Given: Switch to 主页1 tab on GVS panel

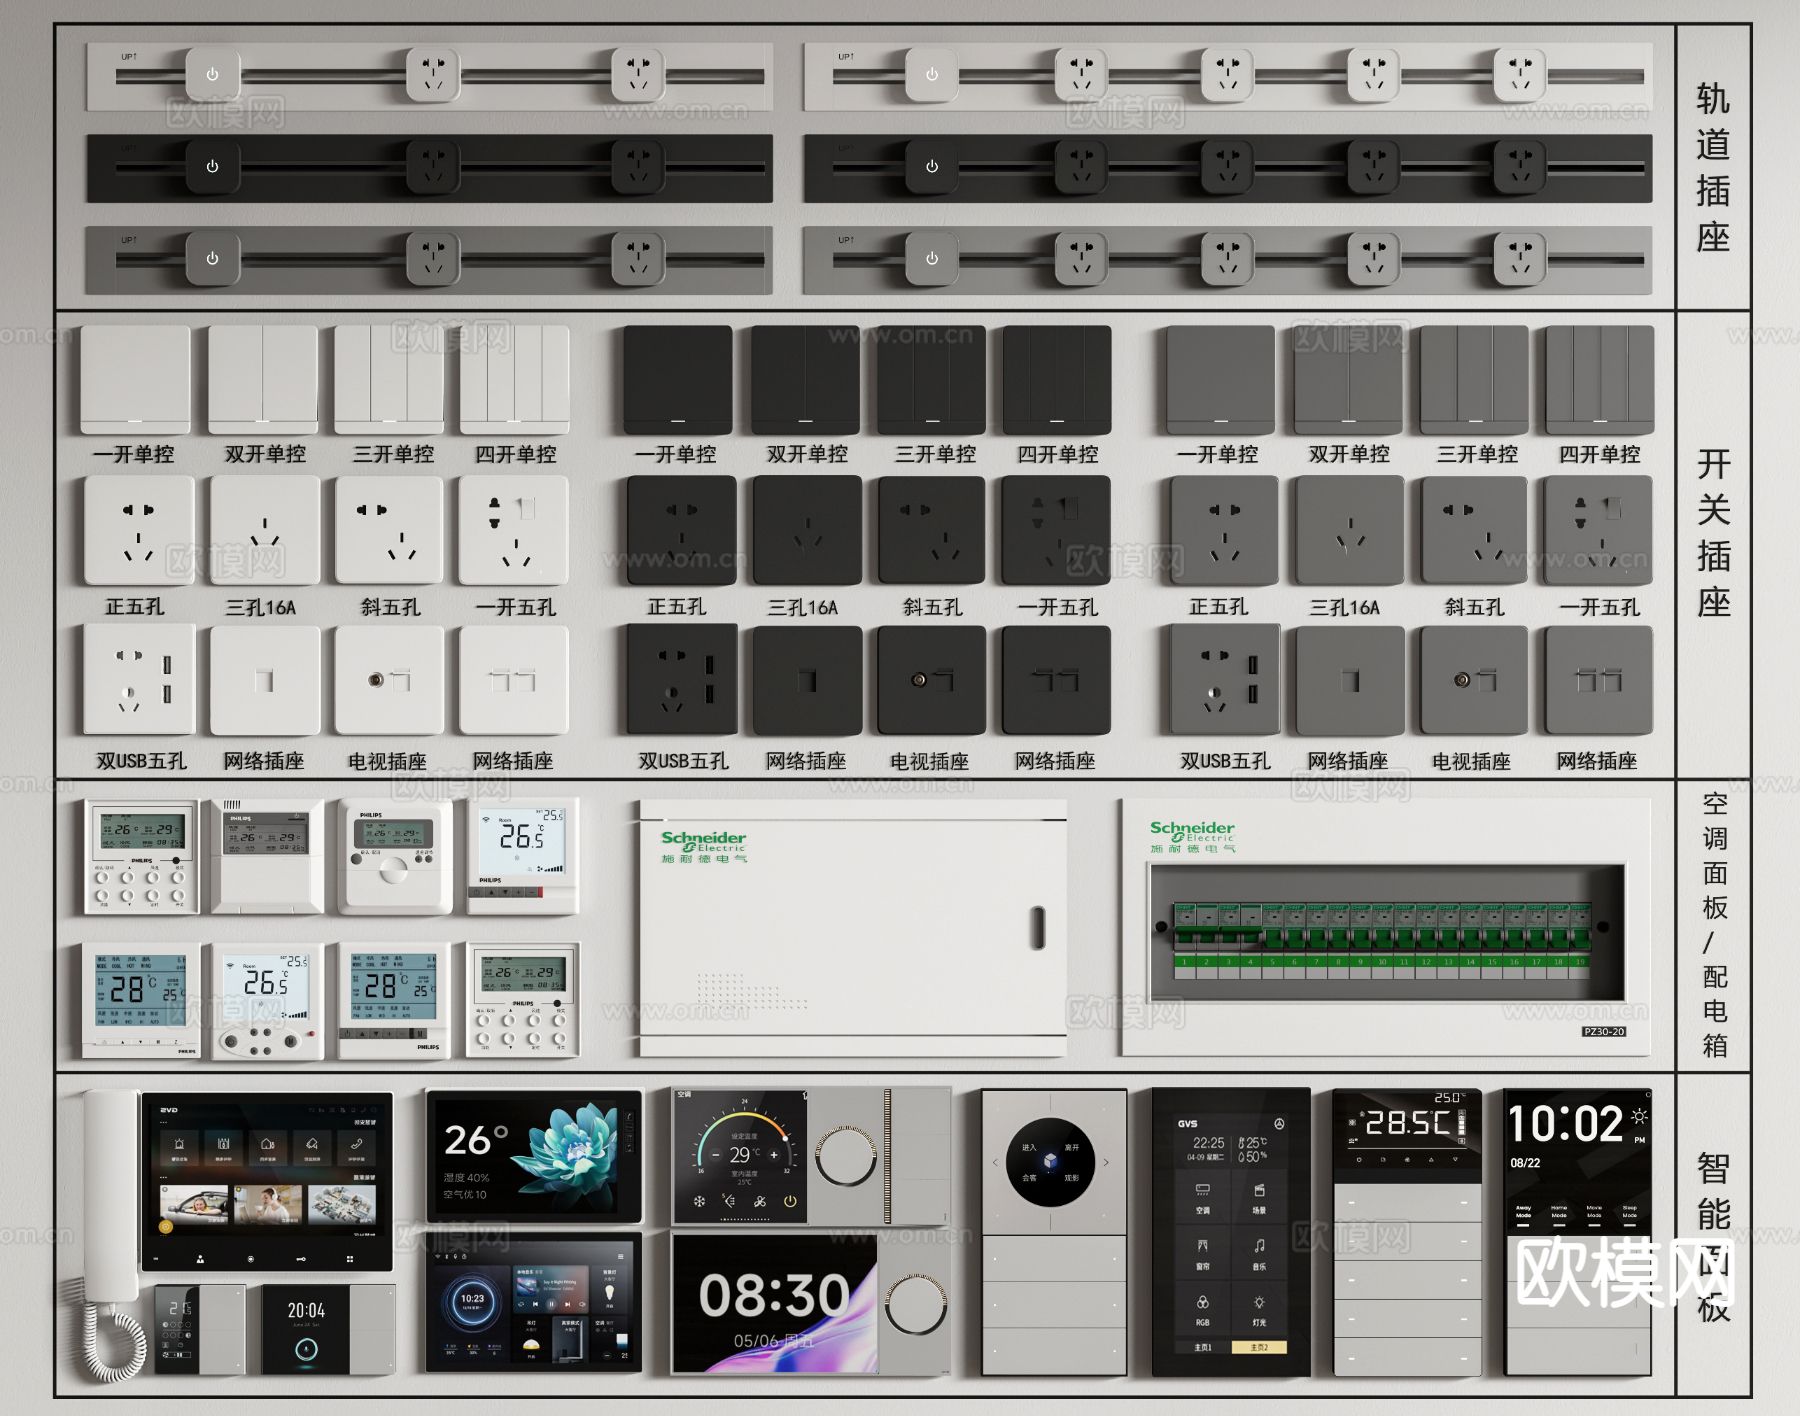Looking at the screenshot, I should point(1203,1347).
